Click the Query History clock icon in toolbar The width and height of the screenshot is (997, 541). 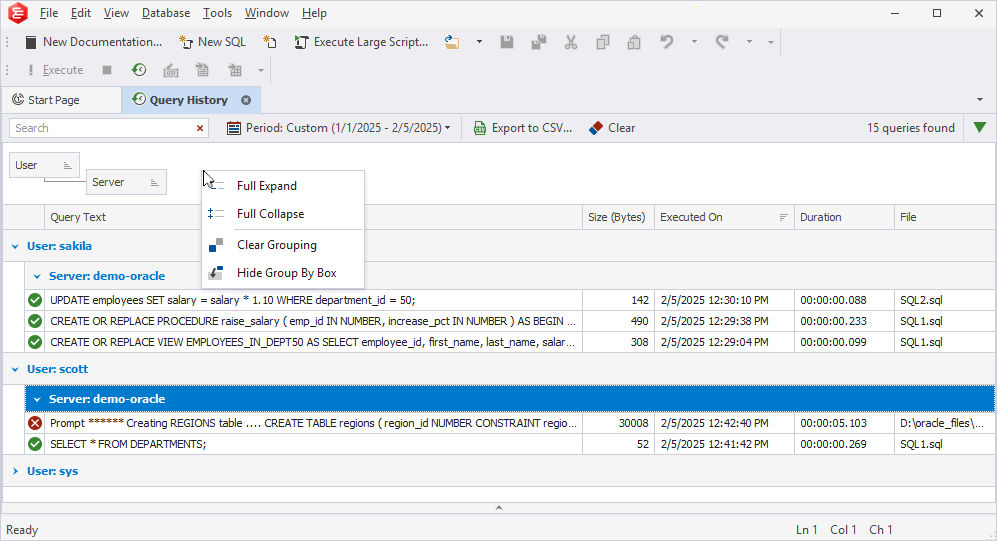(139, 70)
